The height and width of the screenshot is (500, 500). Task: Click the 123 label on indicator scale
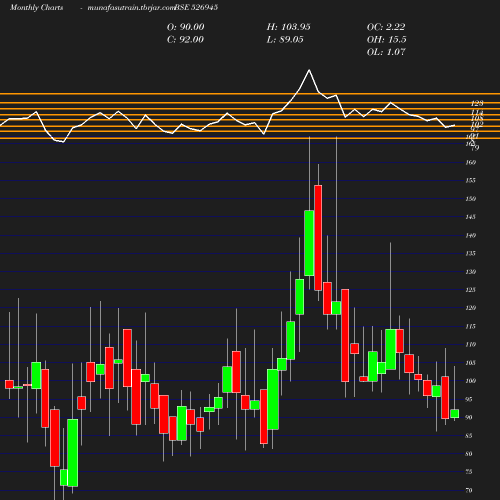(x=477, y=104)
